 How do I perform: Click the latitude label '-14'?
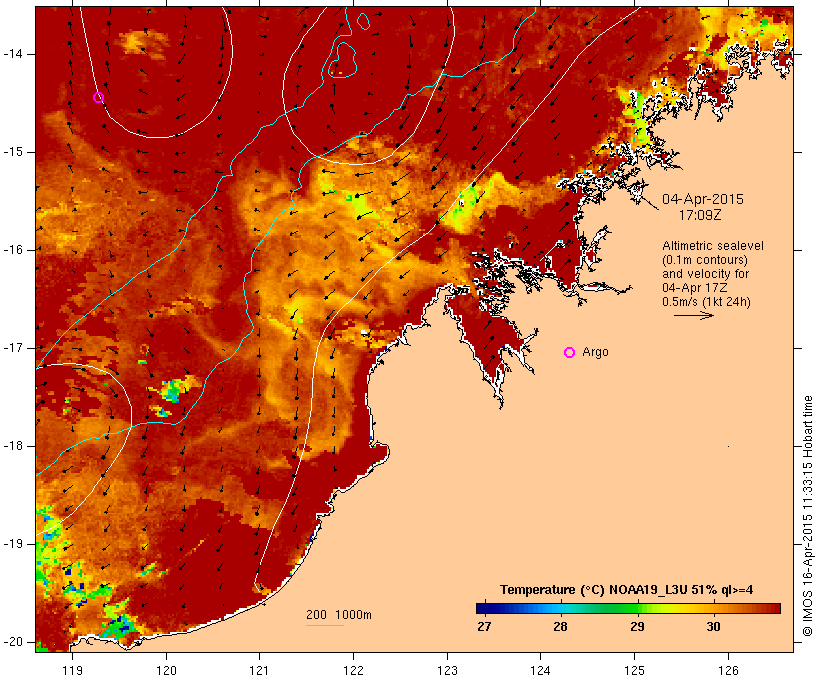13,54
